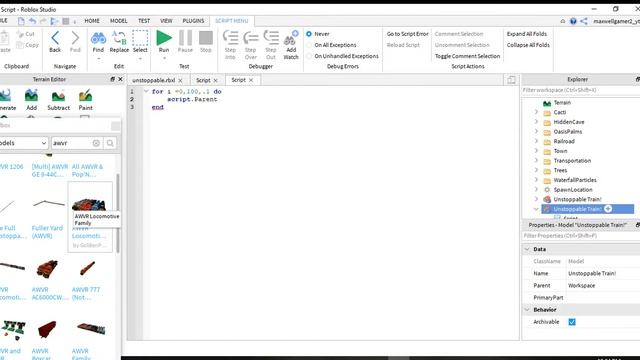Click the plus icon on selected Unstoppable Train!
This screenshot has width=640, height=360.
tap(608, 209)
